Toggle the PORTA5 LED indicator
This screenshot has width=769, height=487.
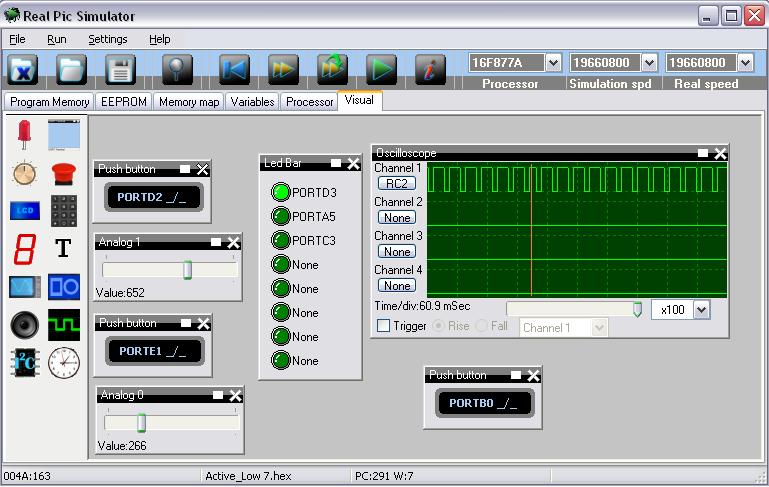281,216
